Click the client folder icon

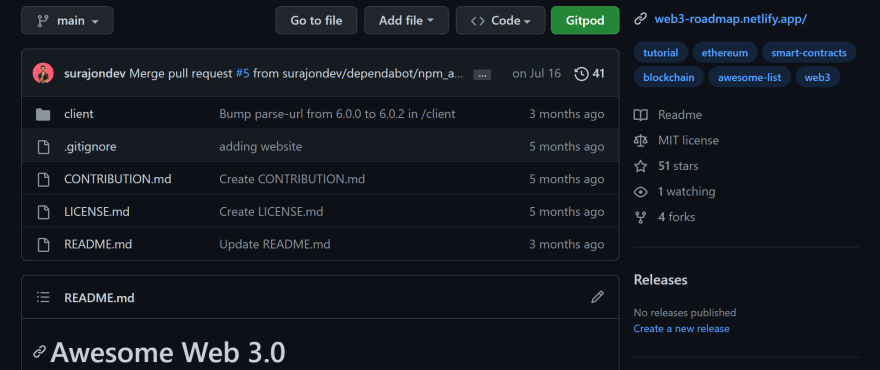(x=43, y=114)
